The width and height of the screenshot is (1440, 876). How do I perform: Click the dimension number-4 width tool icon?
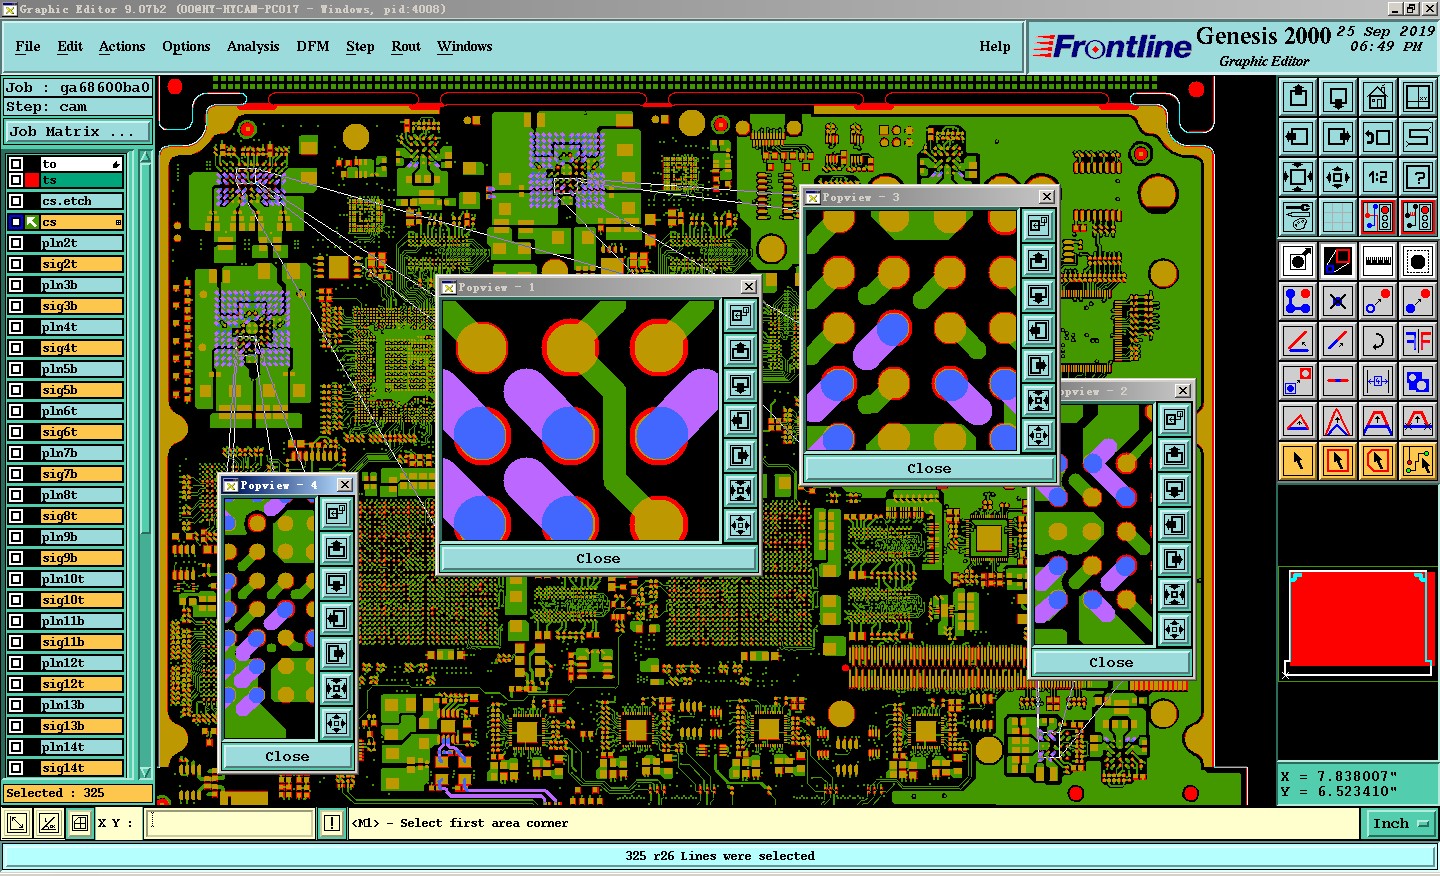(1378, 381)
